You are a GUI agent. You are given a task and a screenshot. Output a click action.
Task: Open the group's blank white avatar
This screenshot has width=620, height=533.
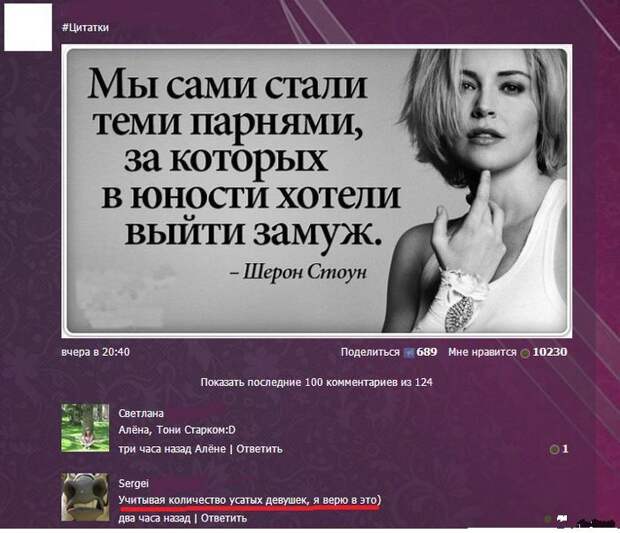[28, 27]
